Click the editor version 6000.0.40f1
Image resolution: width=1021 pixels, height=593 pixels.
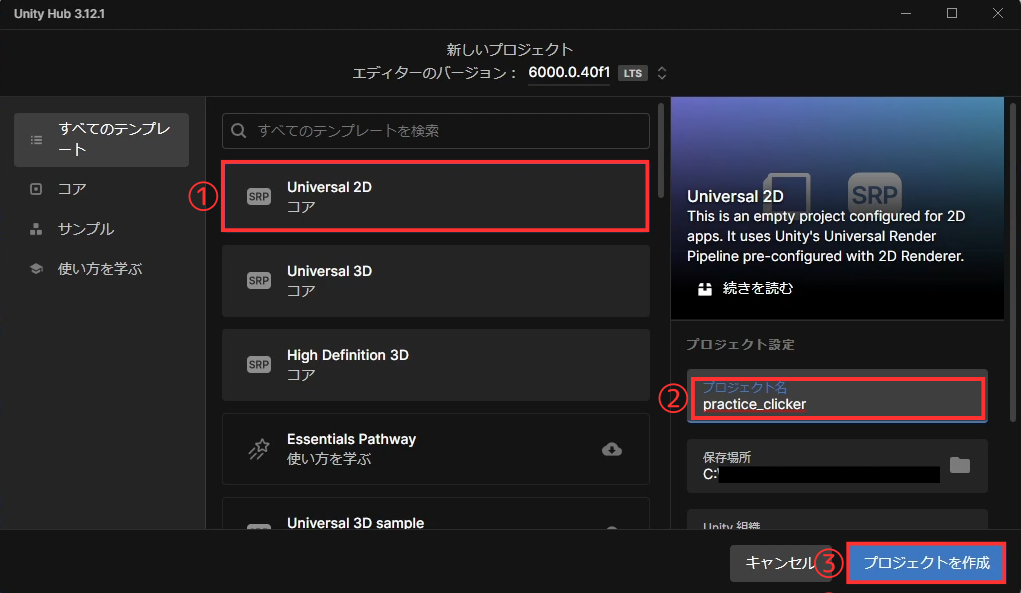pos(569,72)
